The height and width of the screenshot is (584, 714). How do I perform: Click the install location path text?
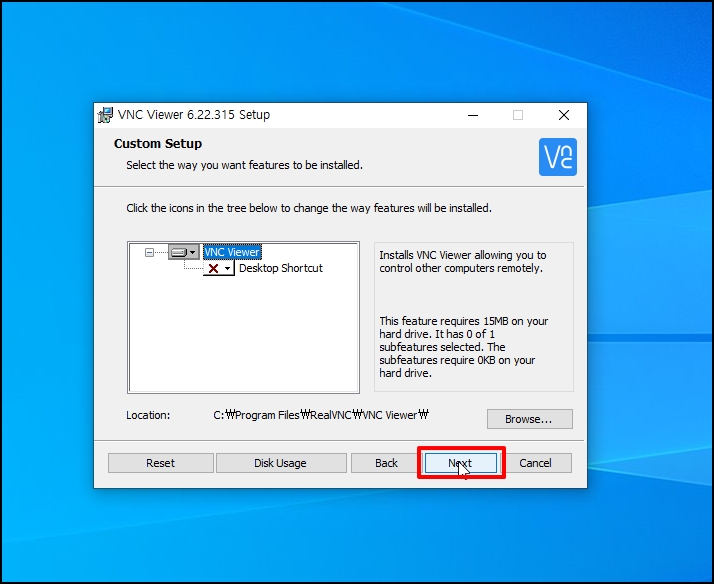pos(321,415)
